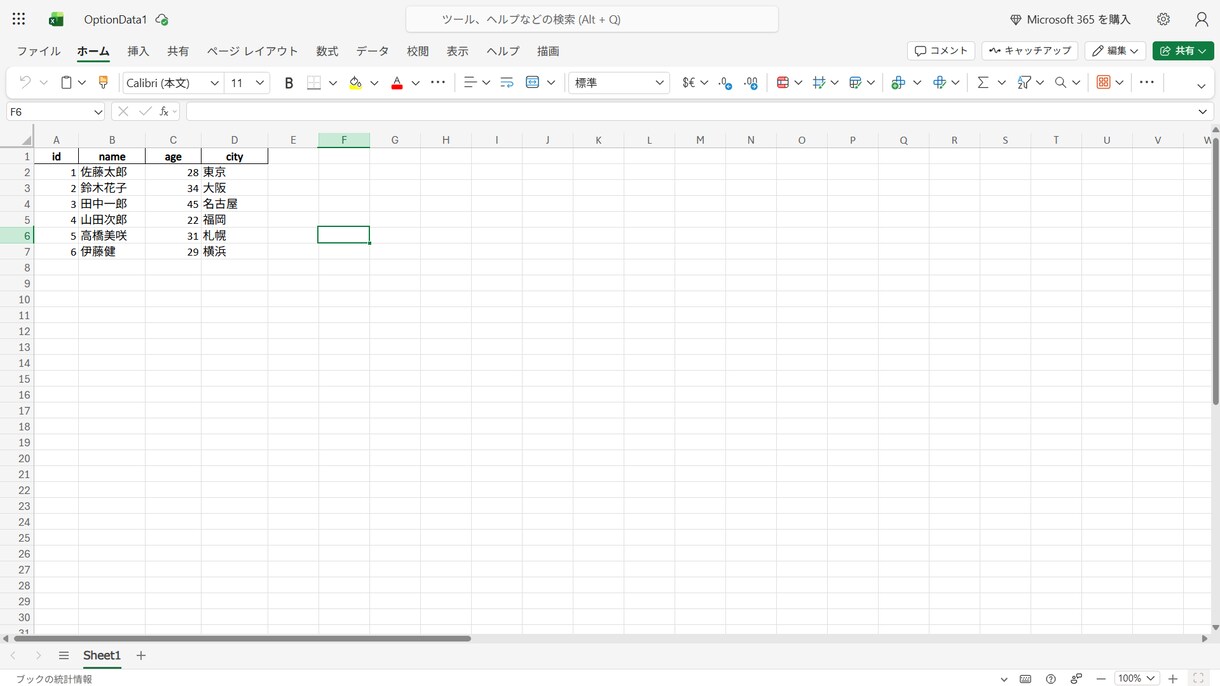Click the currency accounting format icon

point(688,83)
